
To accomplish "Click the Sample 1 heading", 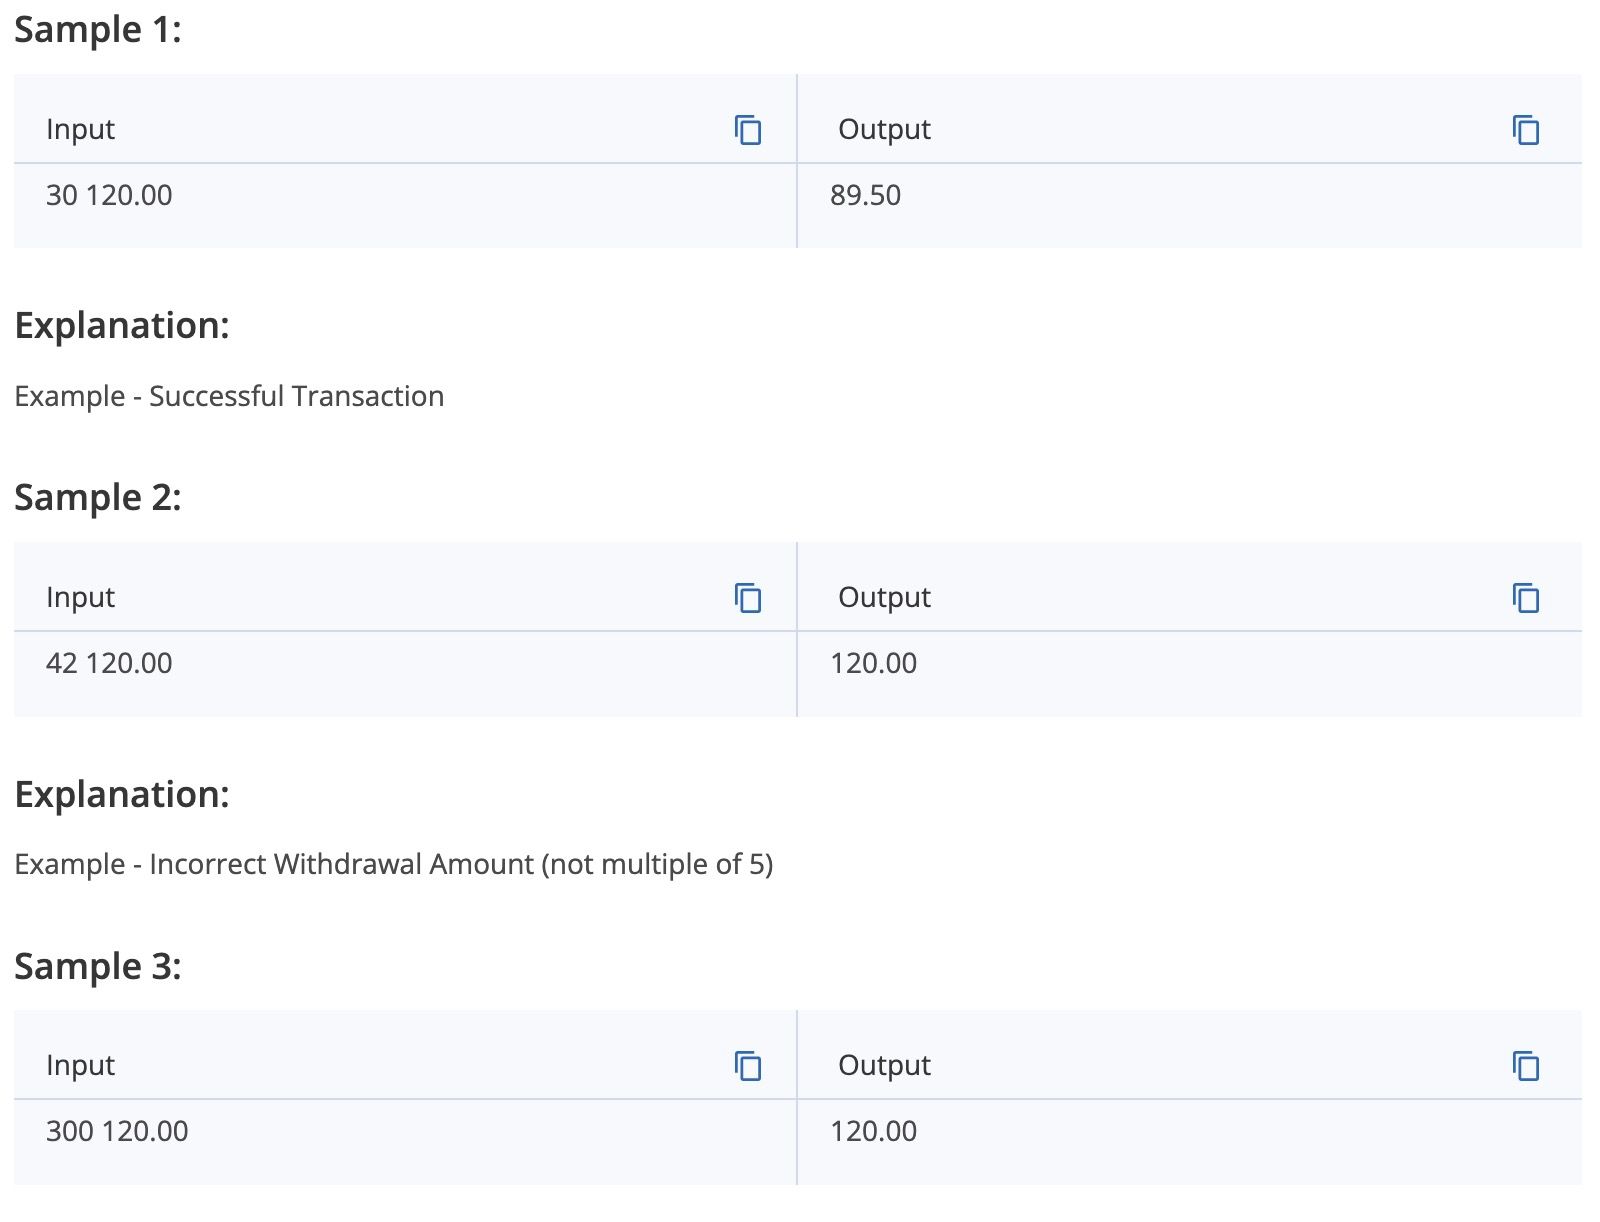I will point(98,30).
